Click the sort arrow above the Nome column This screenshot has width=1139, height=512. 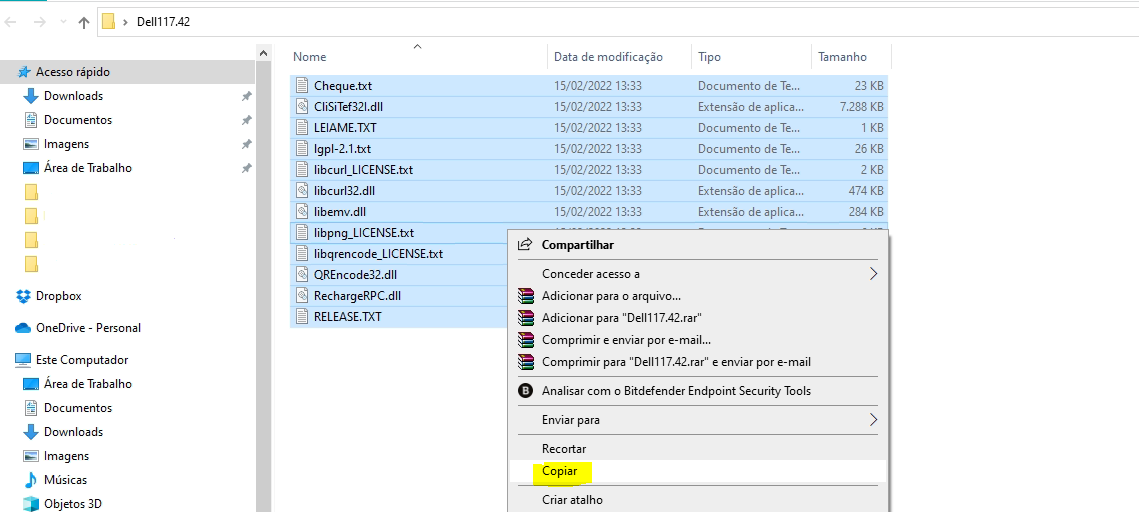click(x=417, y=46)
